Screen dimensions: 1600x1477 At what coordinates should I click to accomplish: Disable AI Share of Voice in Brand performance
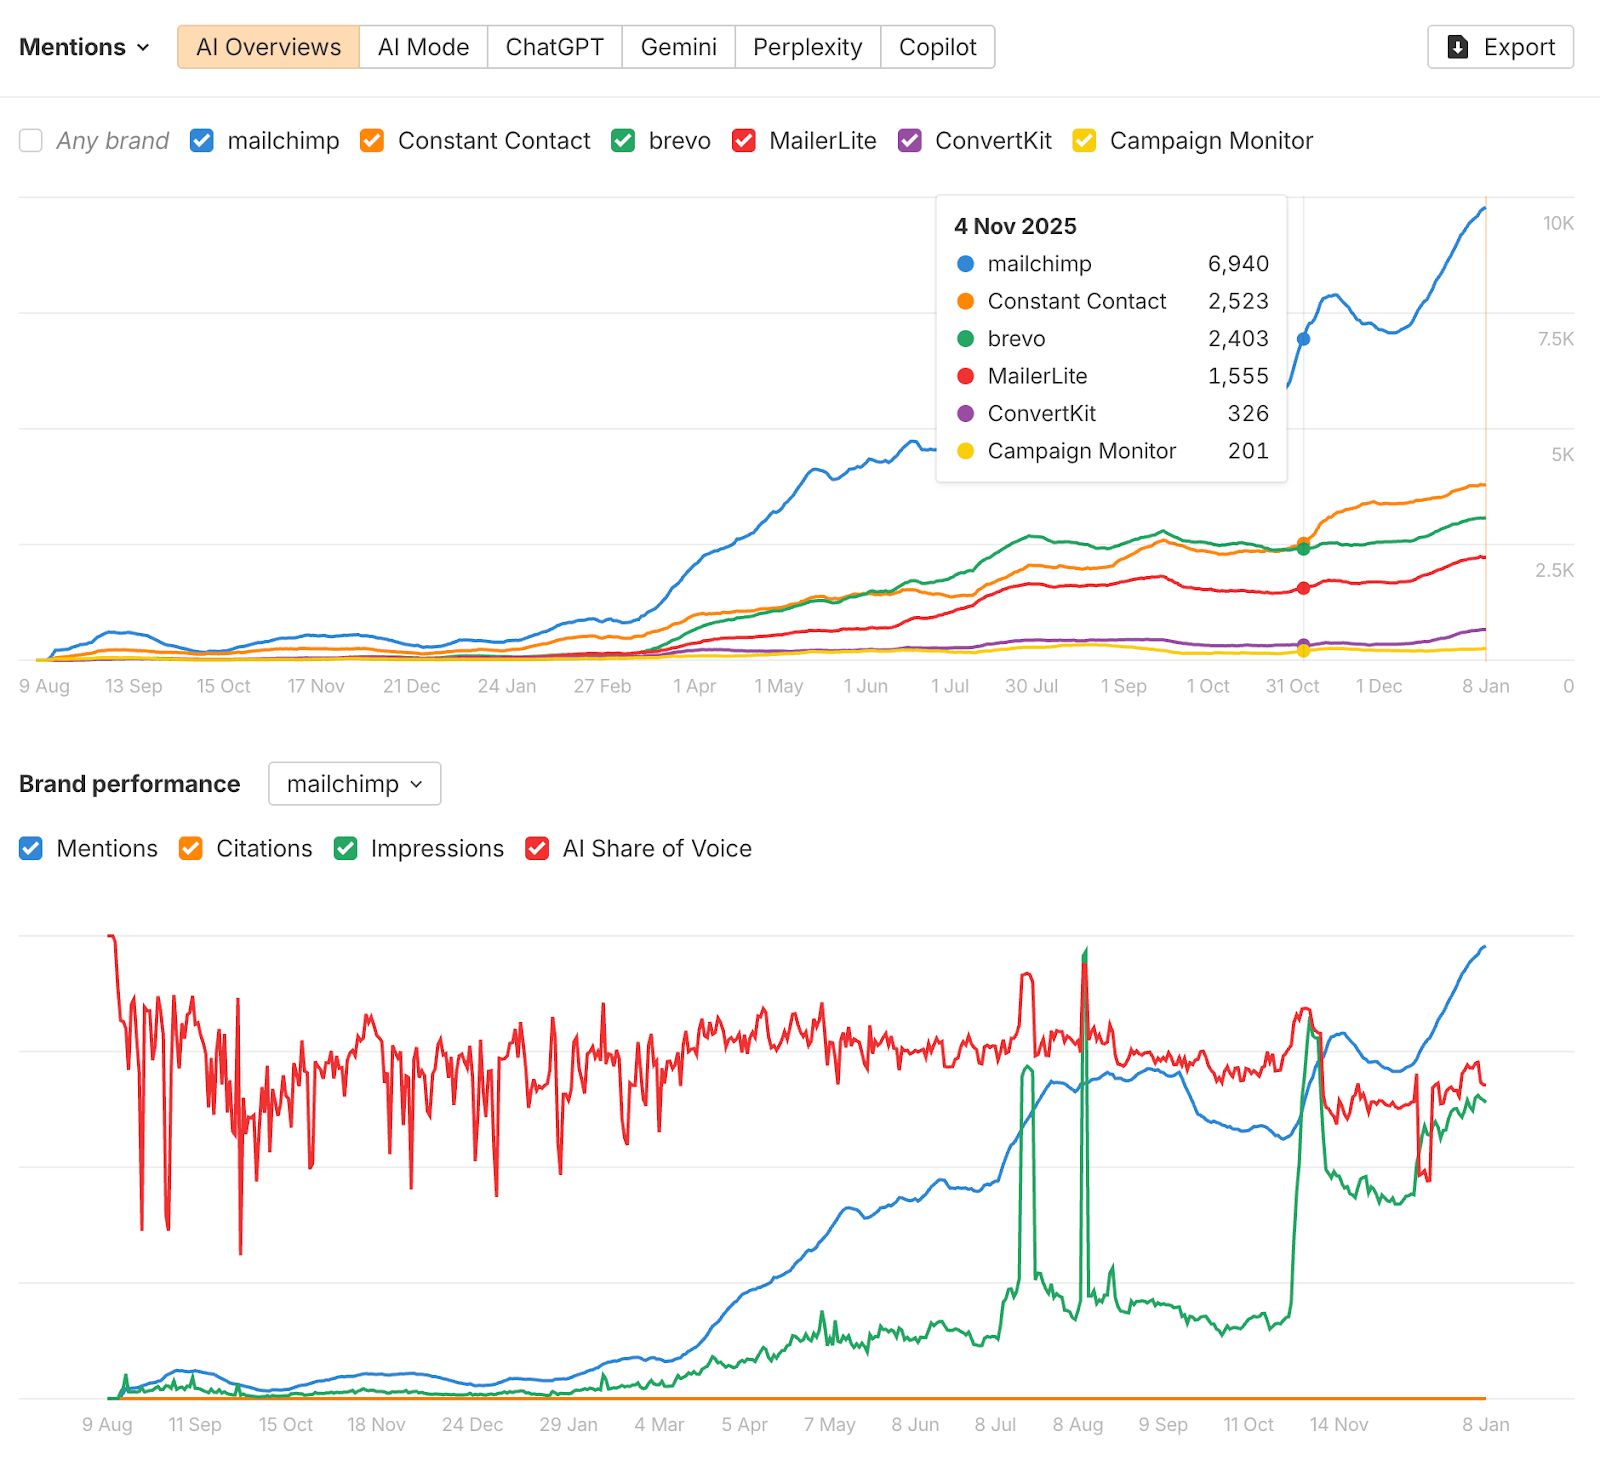click(x=538, y=848)
